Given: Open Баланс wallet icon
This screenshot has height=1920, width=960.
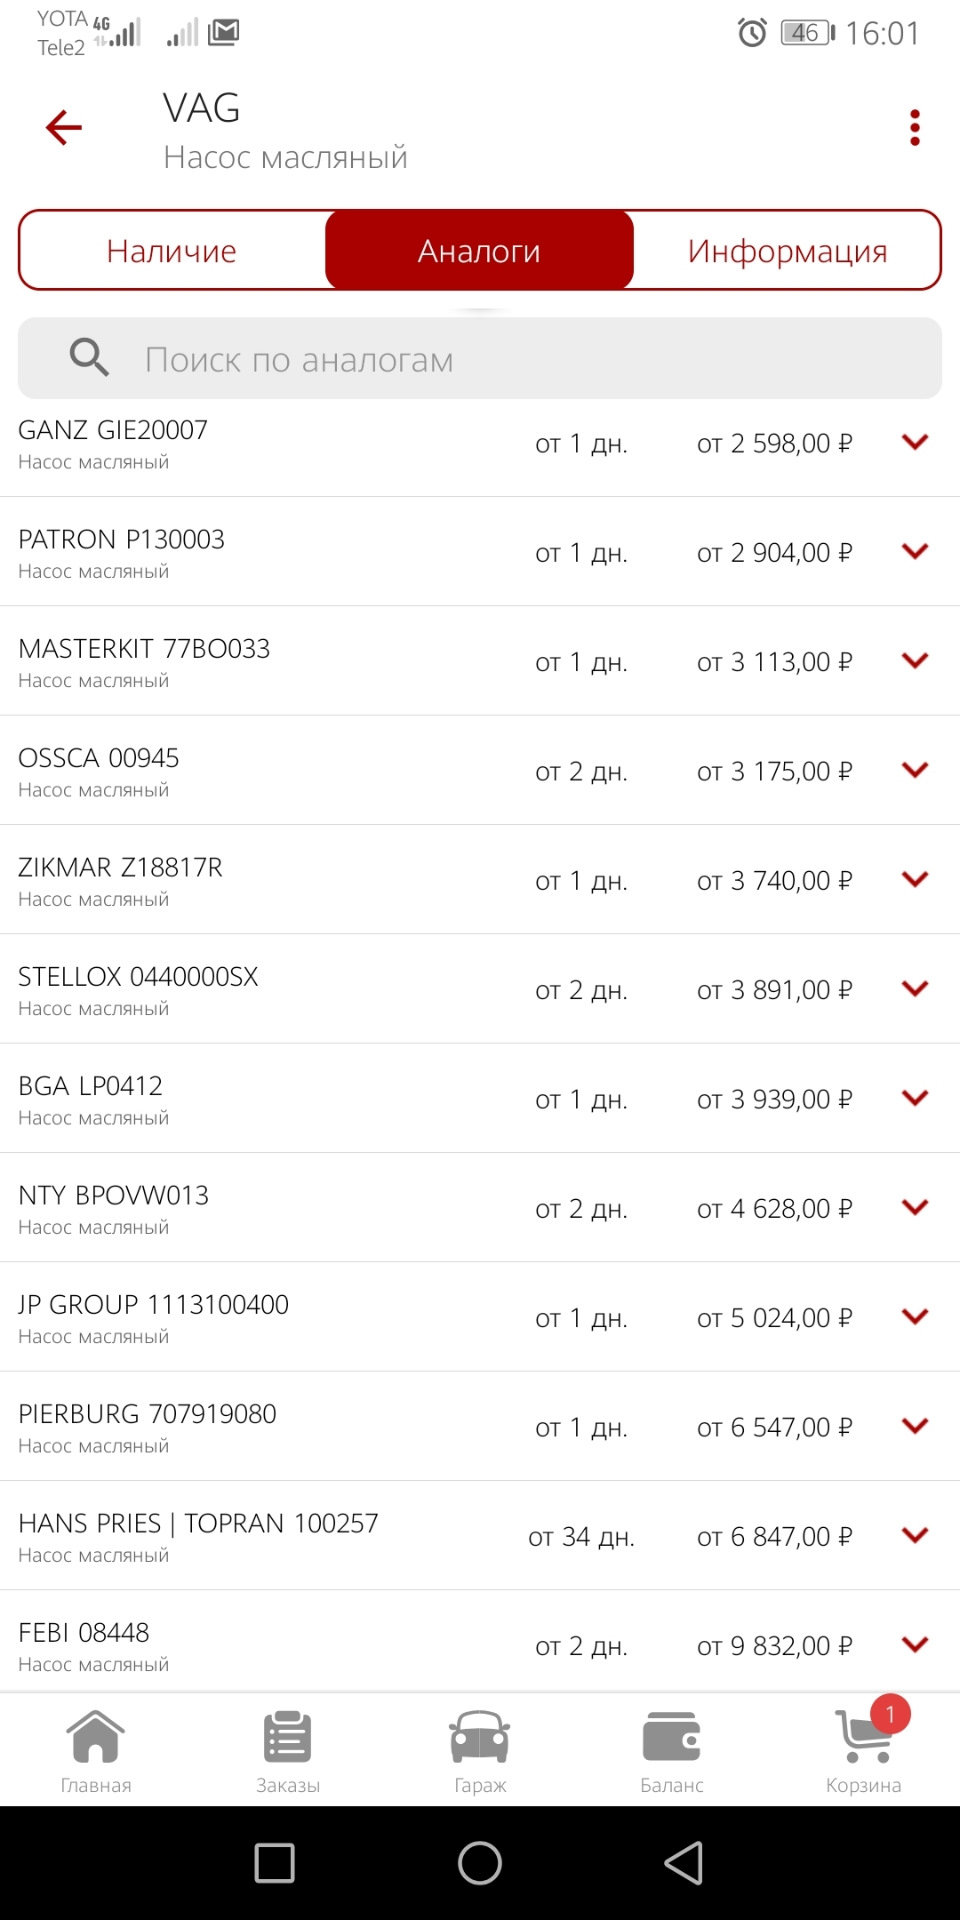Looking at the screenshot, I should 672,1738.
